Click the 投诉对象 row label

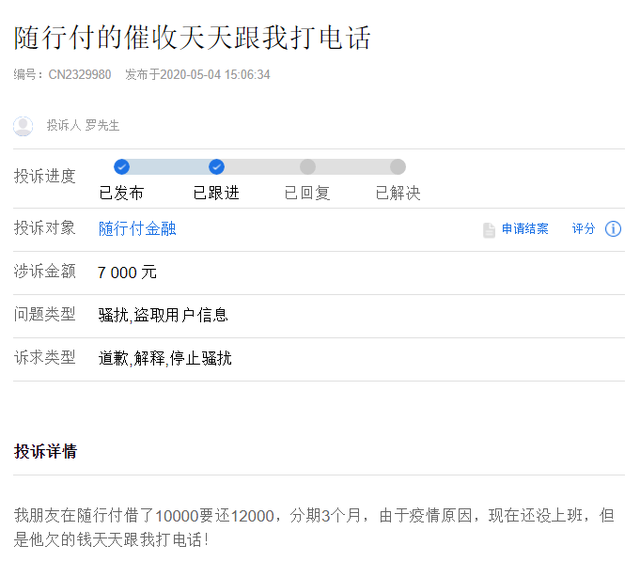45,228
